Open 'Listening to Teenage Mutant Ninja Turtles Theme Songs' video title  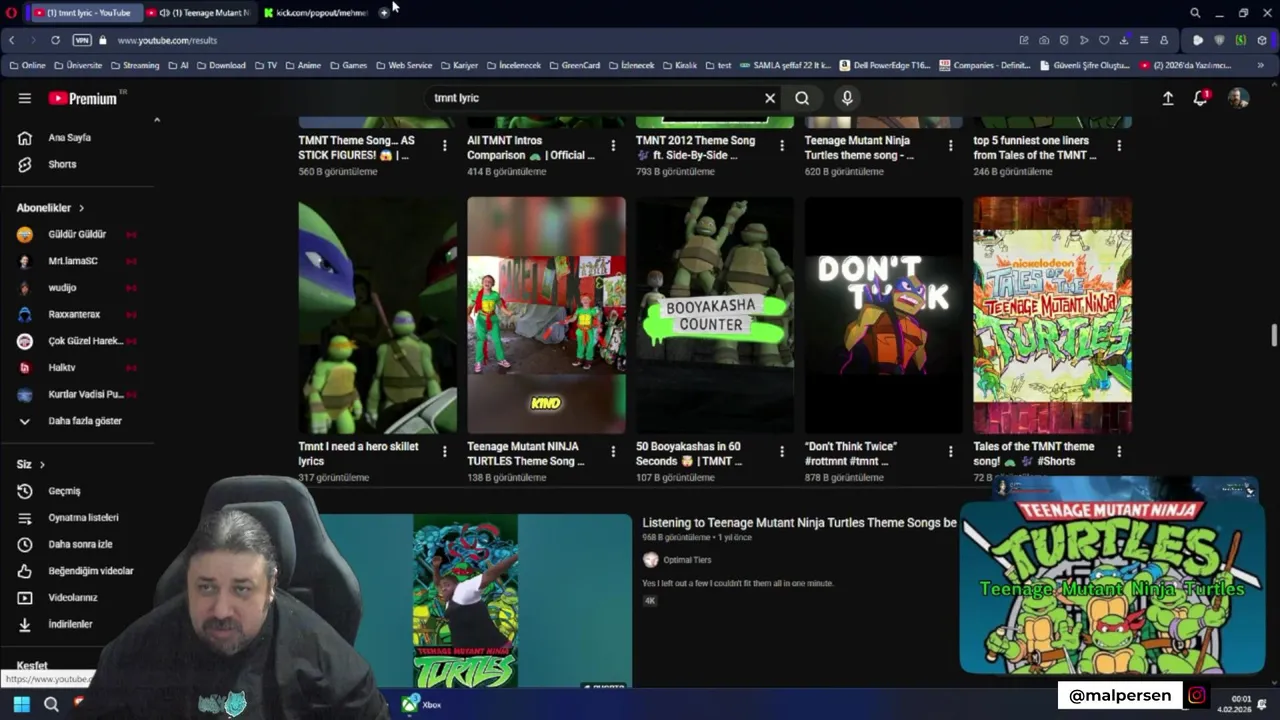coord(799,523)
